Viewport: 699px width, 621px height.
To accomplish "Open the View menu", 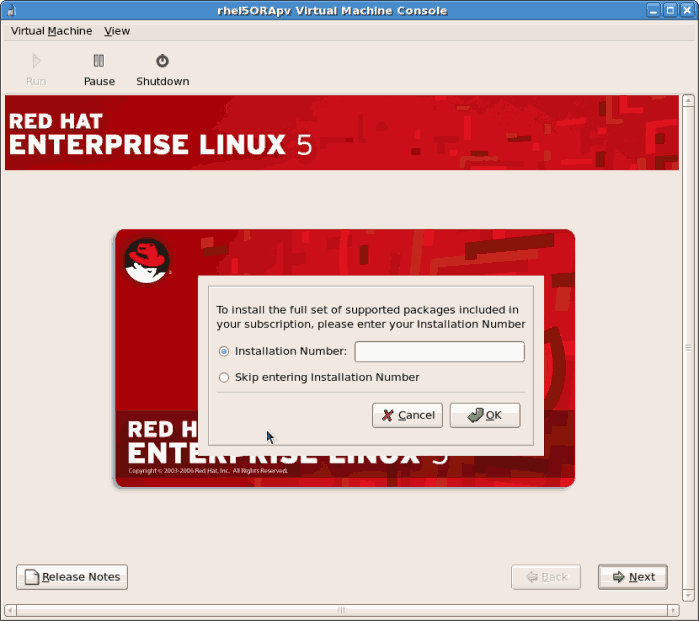I will pyautogui.click(x=117, y=31).
